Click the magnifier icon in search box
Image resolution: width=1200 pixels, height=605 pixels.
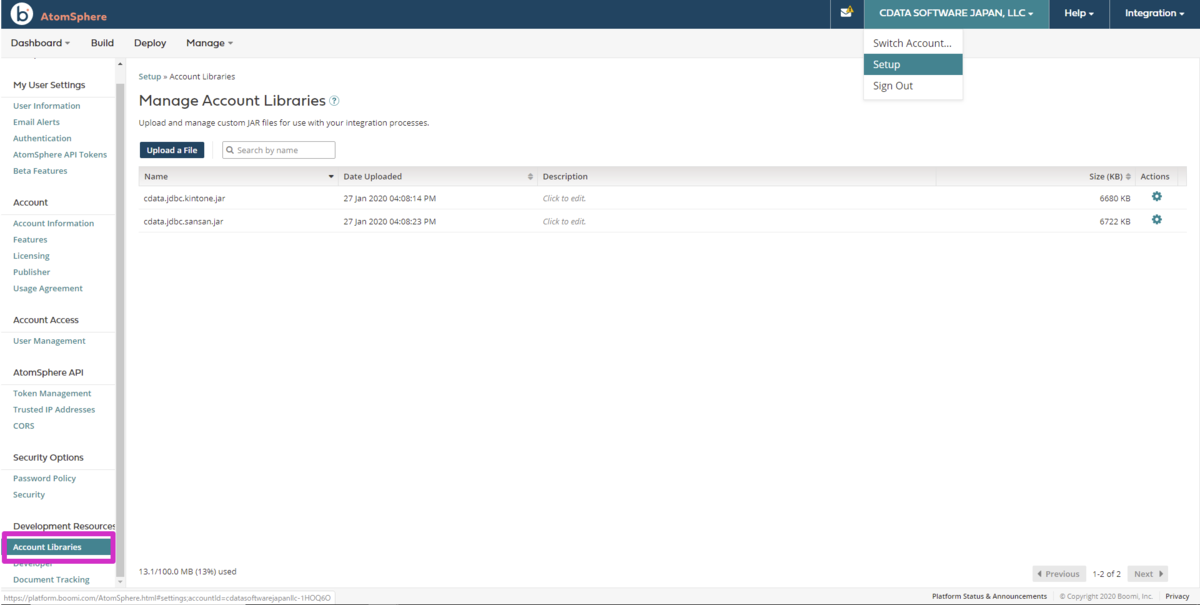click(230, 150)
